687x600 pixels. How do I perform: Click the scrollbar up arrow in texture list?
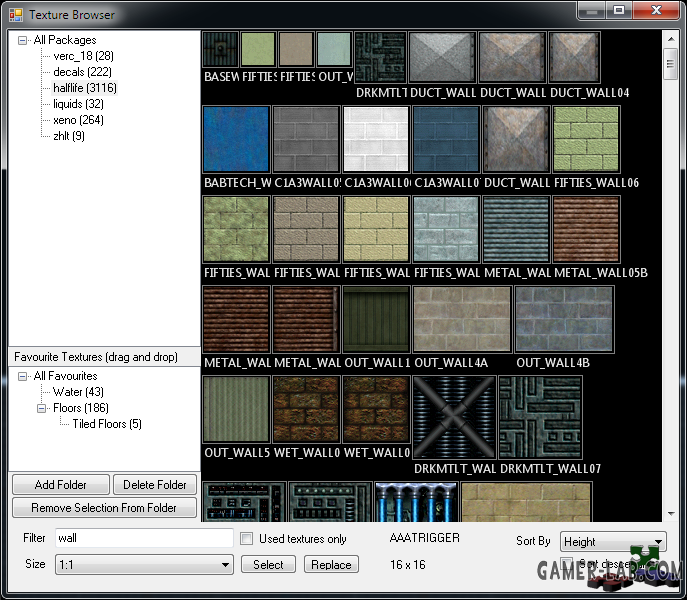point(671,39)
